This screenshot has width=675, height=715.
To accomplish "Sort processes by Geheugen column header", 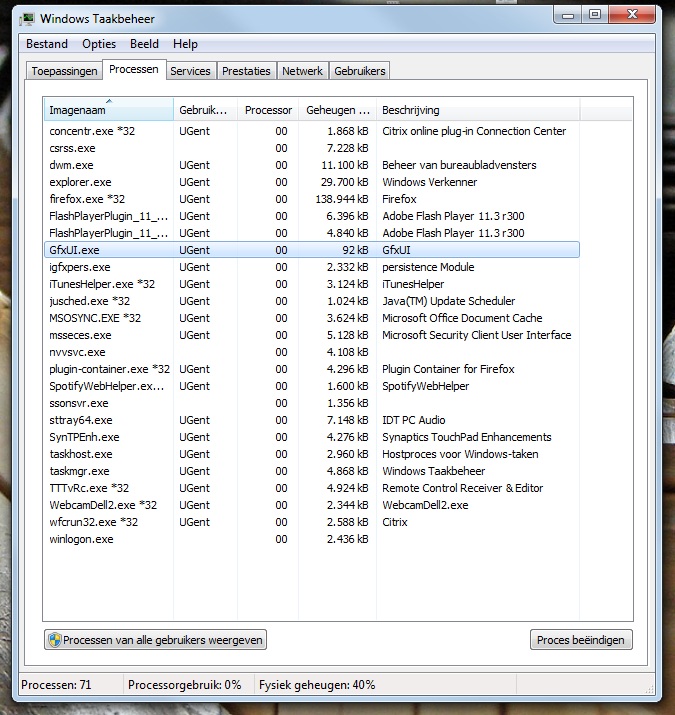I will [x=338, y=110].
